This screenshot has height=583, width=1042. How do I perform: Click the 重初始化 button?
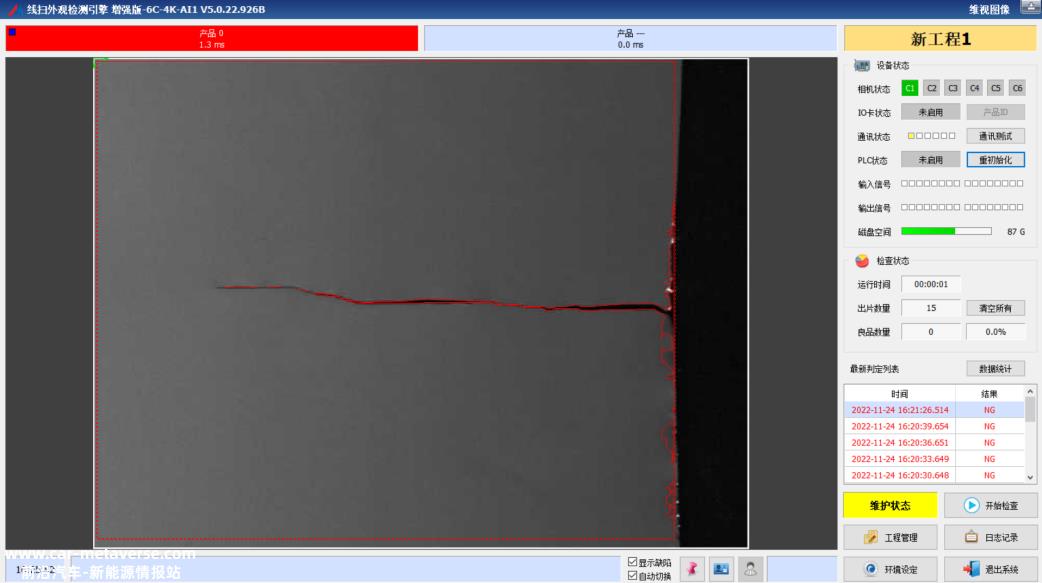(995, 160)
